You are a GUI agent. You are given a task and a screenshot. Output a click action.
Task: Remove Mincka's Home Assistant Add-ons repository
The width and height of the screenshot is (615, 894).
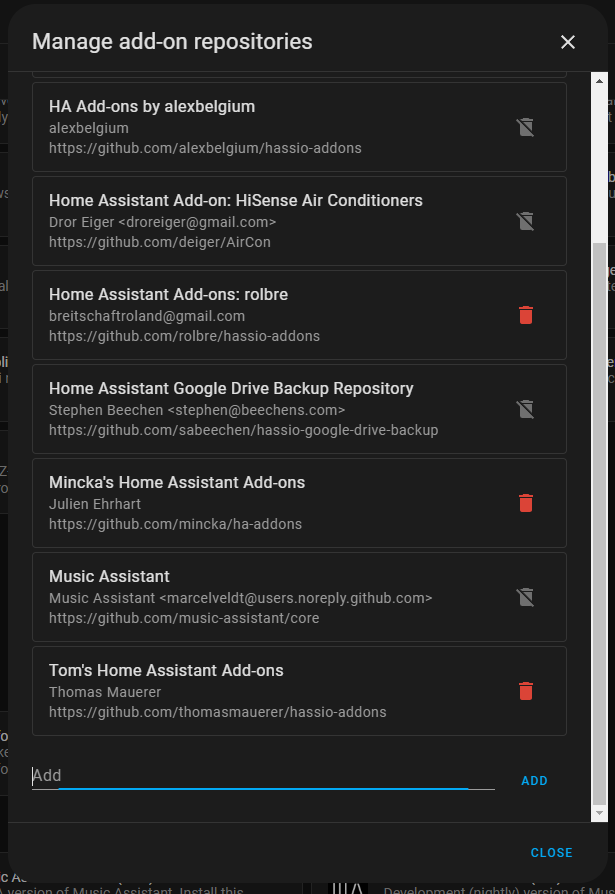[x=526, y=503]
